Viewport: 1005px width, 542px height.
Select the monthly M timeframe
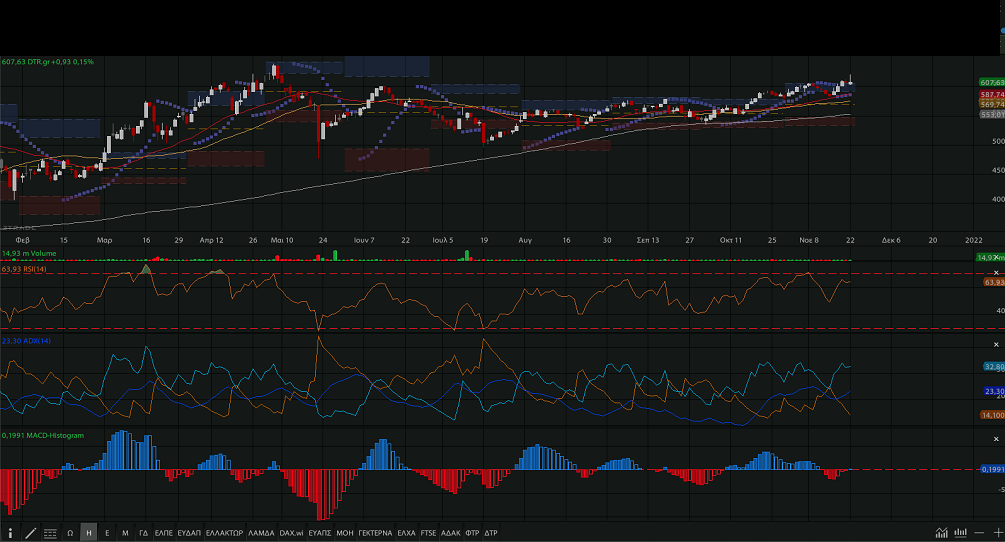click(125, 533)
